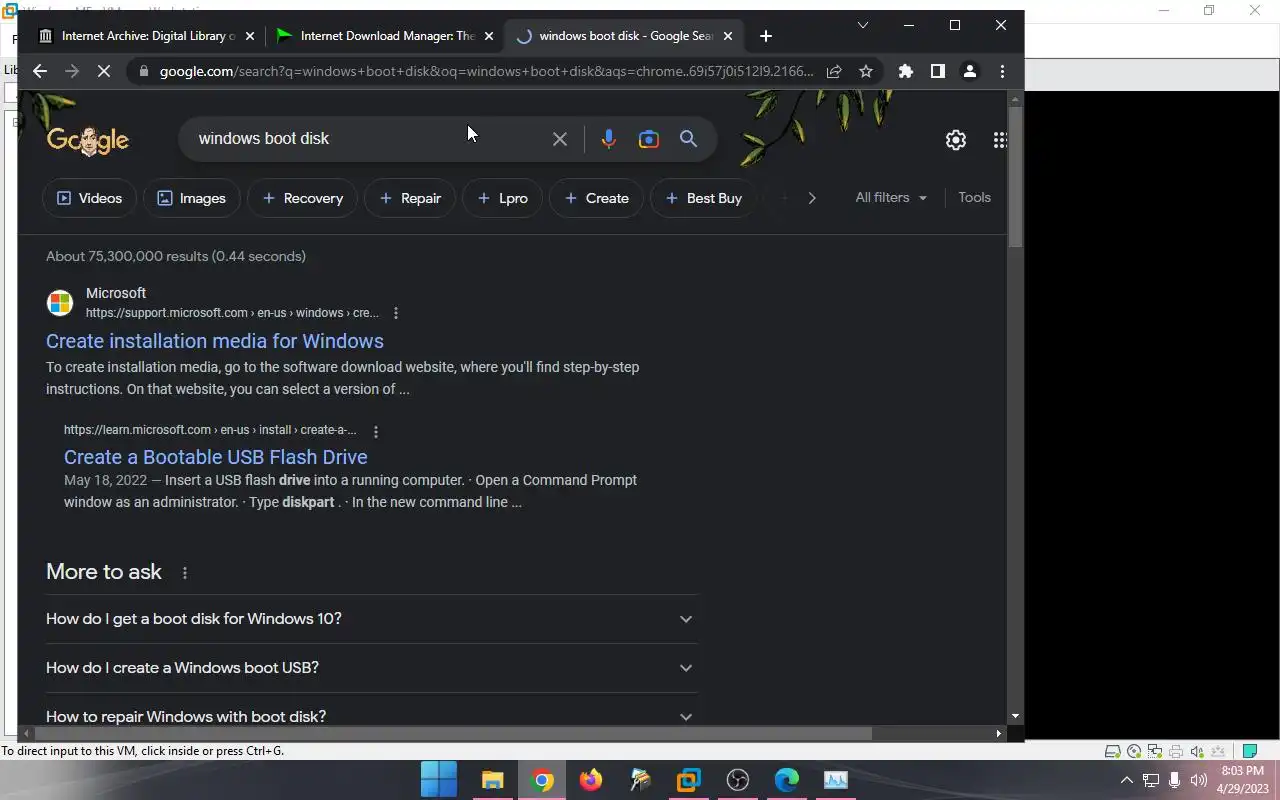Click the network icon in system tray
The height and width of the screenshot is (800, 1280).
[1151, 780]
